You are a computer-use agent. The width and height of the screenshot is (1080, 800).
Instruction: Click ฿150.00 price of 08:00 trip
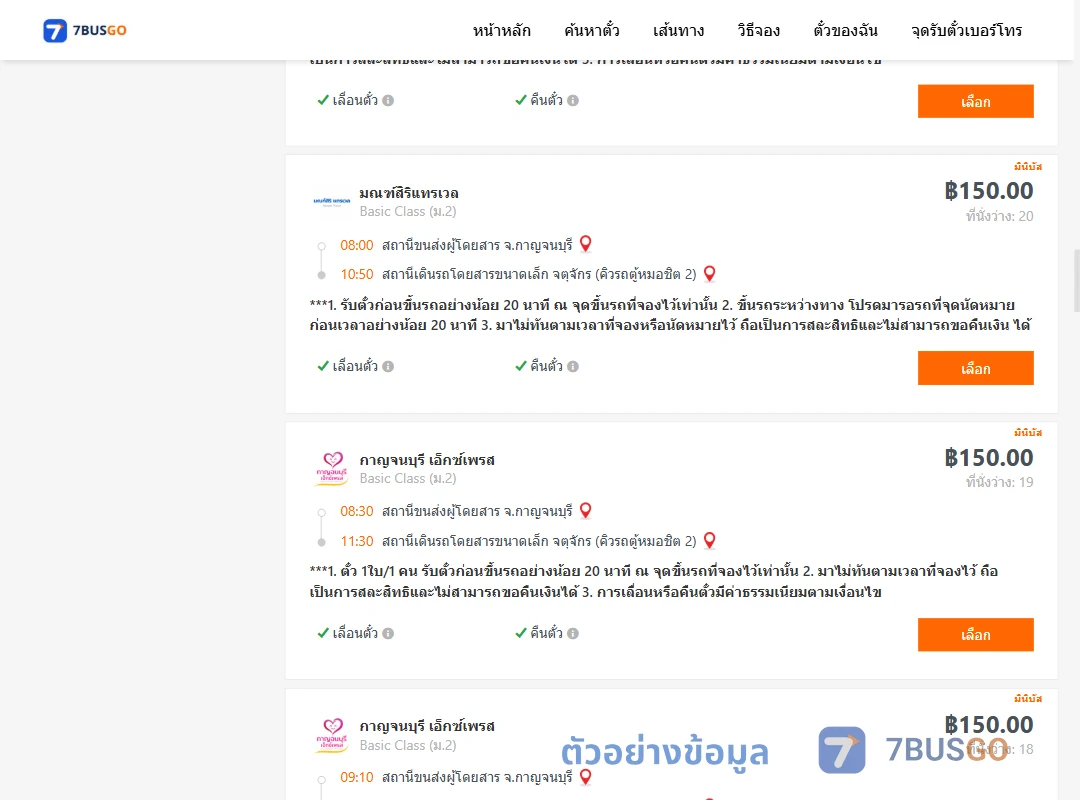click(989, 191)
